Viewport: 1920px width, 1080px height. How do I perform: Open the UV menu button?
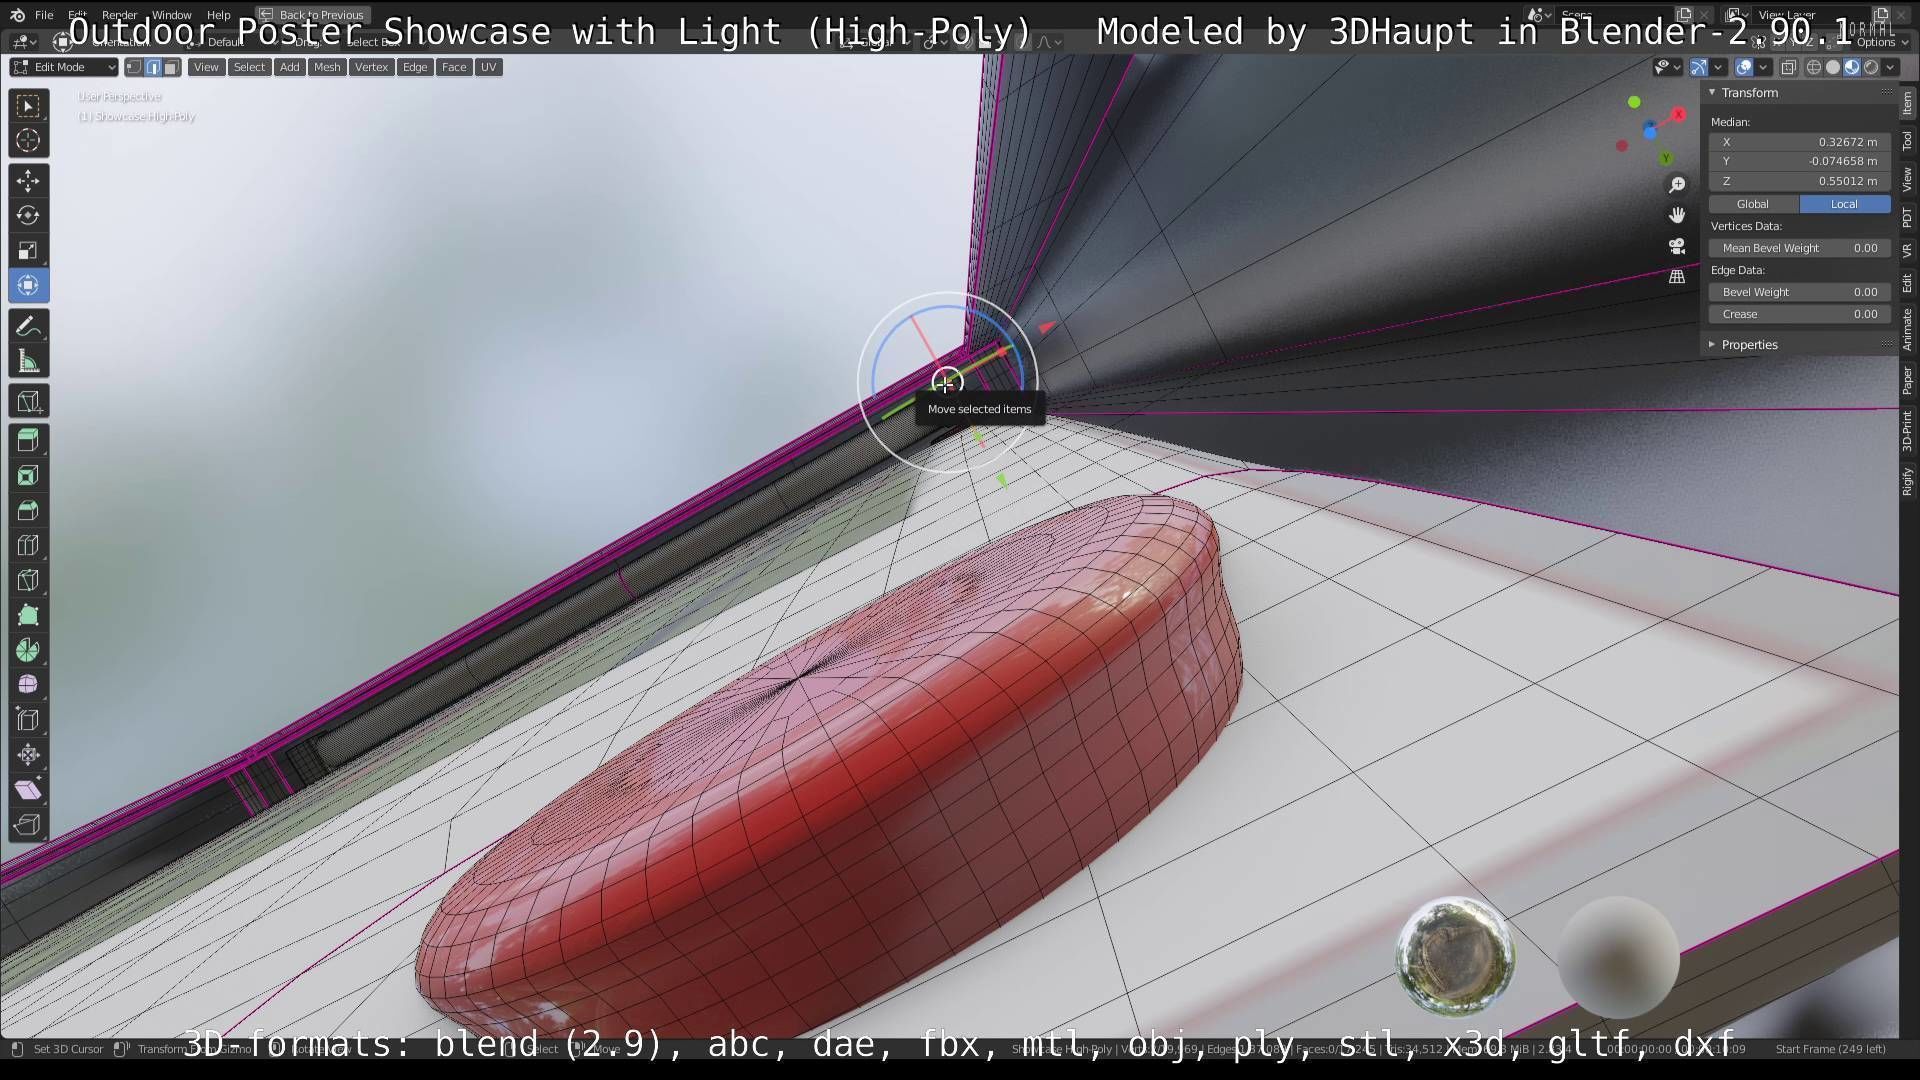tap(488, 67)
